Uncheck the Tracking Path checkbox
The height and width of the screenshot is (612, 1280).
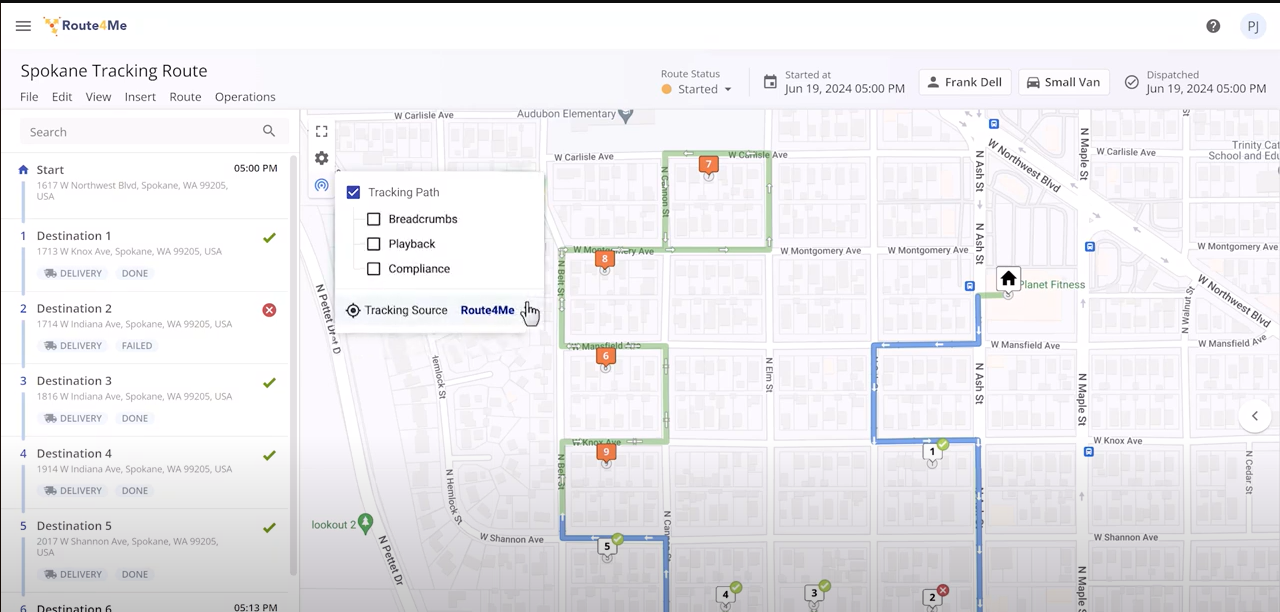353,192
